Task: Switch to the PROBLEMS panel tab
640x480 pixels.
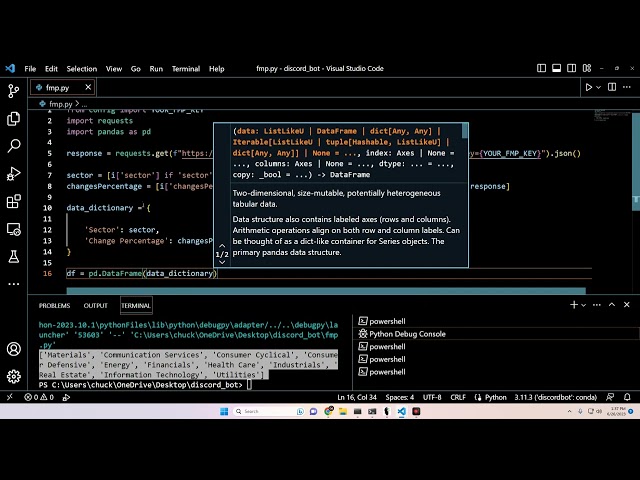Action: [54, 305]
